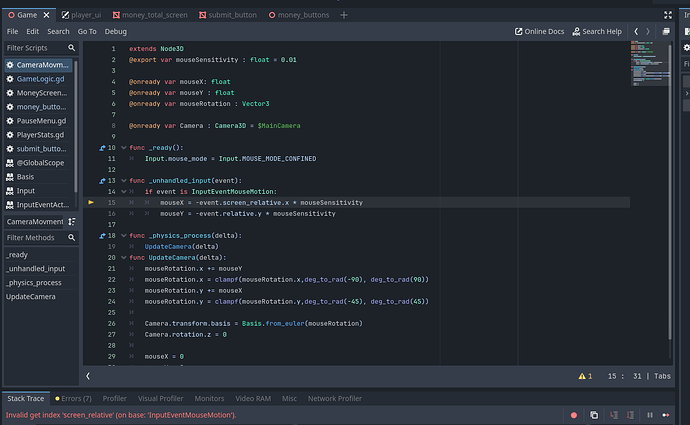This screenshot has height=425, width=690.
Task: Collapse the _physics_process function fold arrow
Action: pos(124,236)
